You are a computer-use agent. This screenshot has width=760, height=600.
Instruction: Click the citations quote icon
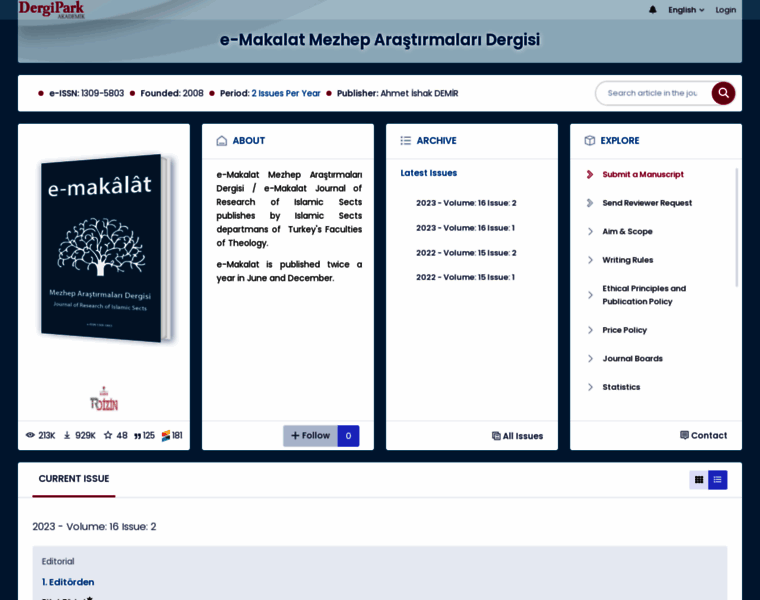(137, 436)
